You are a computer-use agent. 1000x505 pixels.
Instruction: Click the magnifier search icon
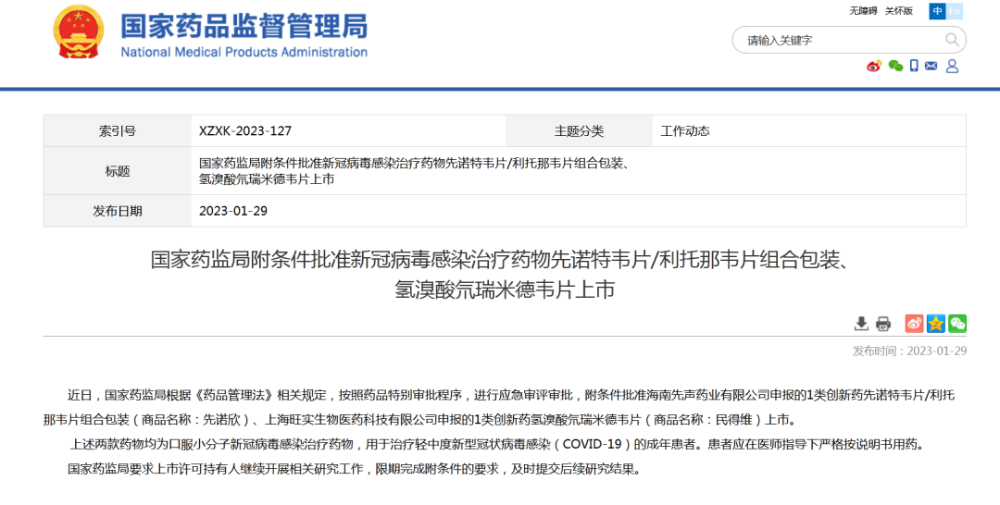pyautogui.click(x=953, y=40)
